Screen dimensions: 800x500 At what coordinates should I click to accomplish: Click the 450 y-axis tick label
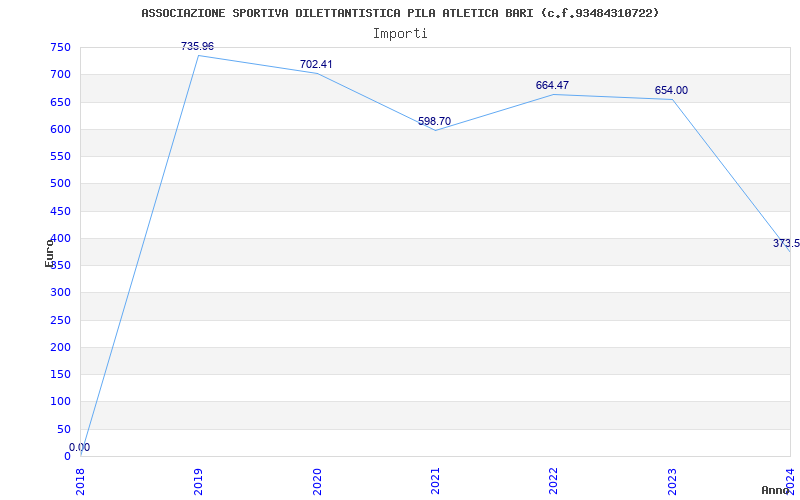[x=60, y=211]
